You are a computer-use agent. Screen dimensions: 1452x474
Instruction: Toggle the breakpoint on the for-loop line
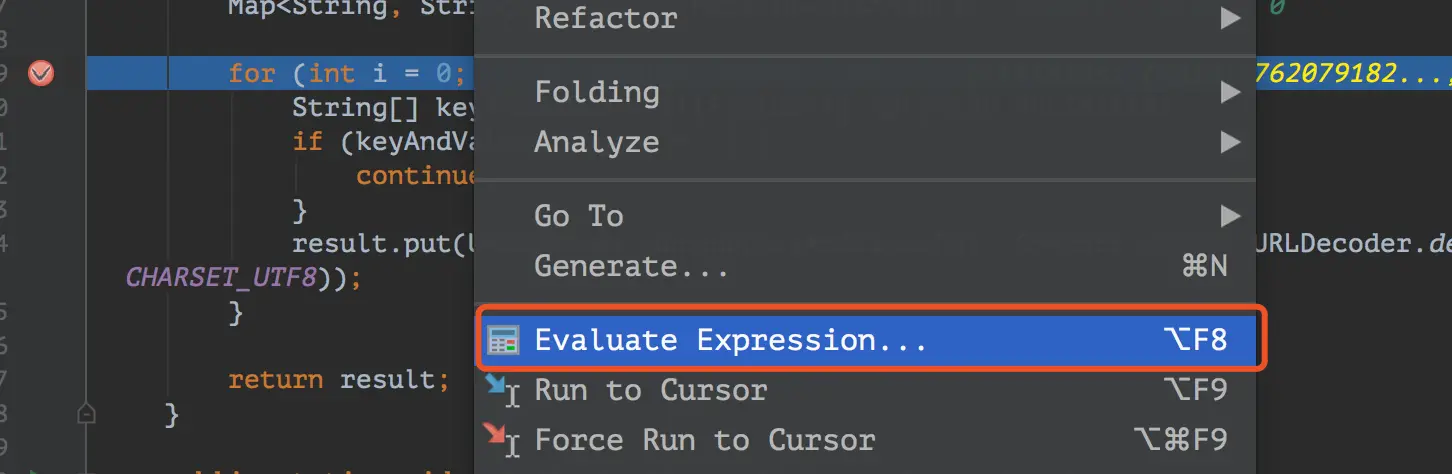pos(41,73)
